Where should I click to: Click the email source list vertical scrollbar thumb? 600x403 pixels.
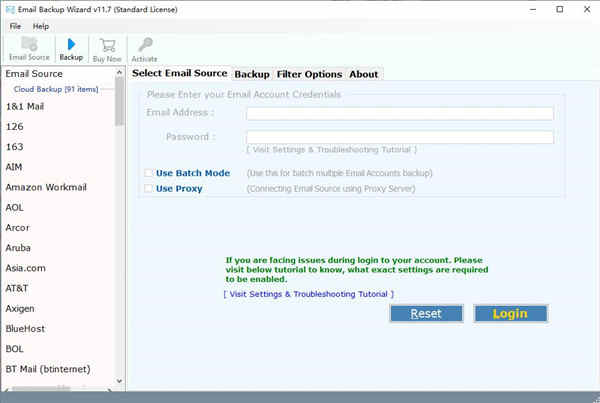[119, 101]
